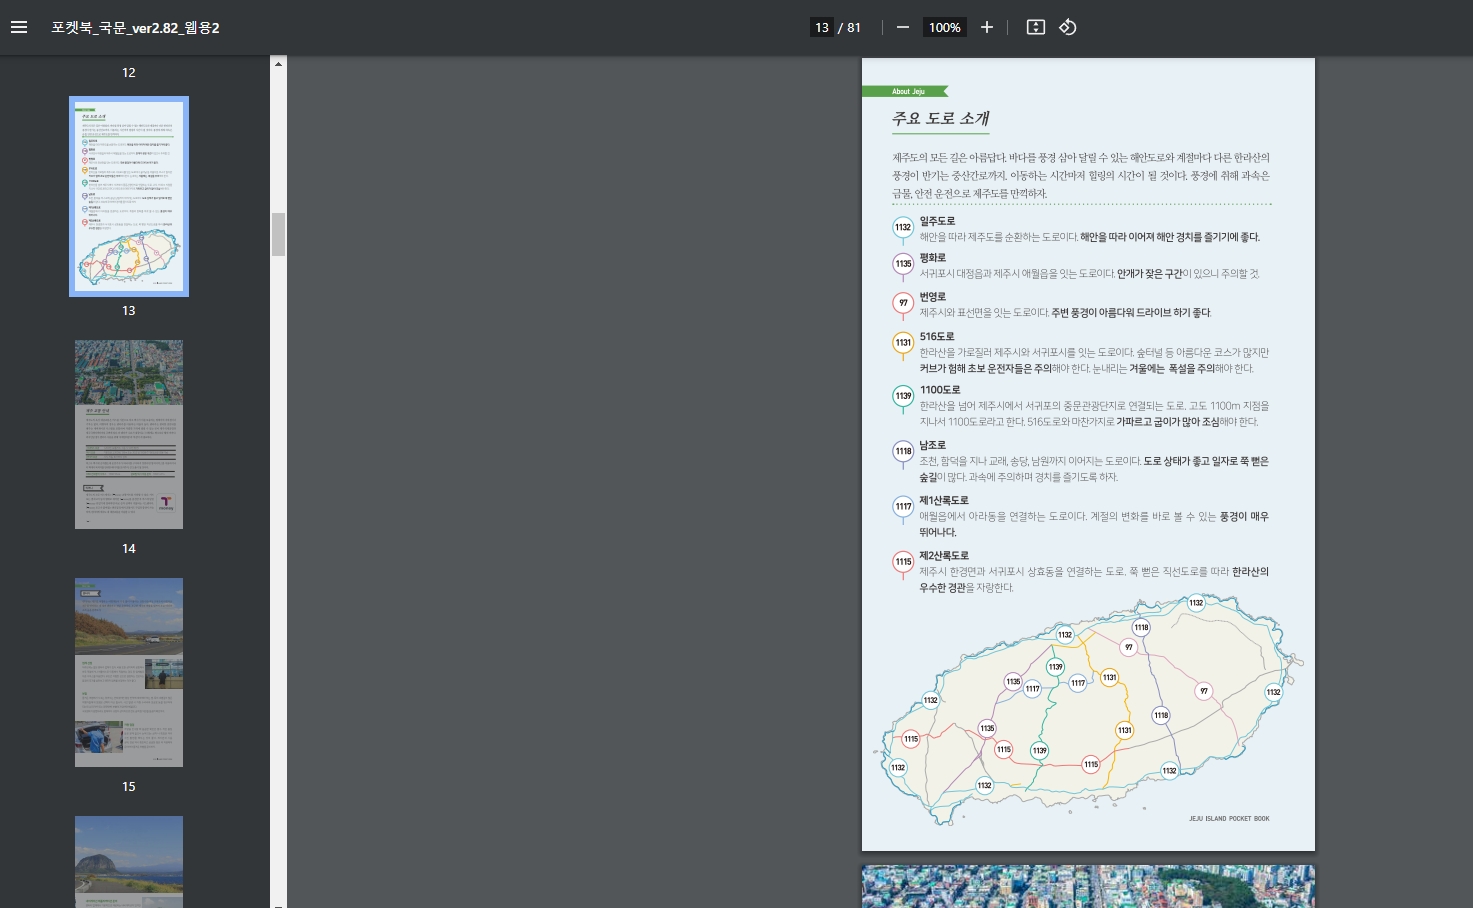Click the sidebar scroll up arrow
1473x908 pixels.
click(x=278, y=64)
